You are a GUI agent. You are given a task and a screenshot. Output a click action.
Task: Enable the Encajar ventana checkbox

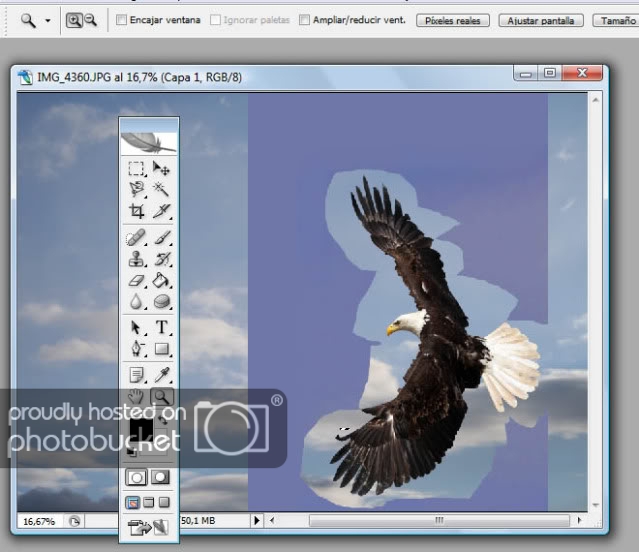(x=122, y=20)
